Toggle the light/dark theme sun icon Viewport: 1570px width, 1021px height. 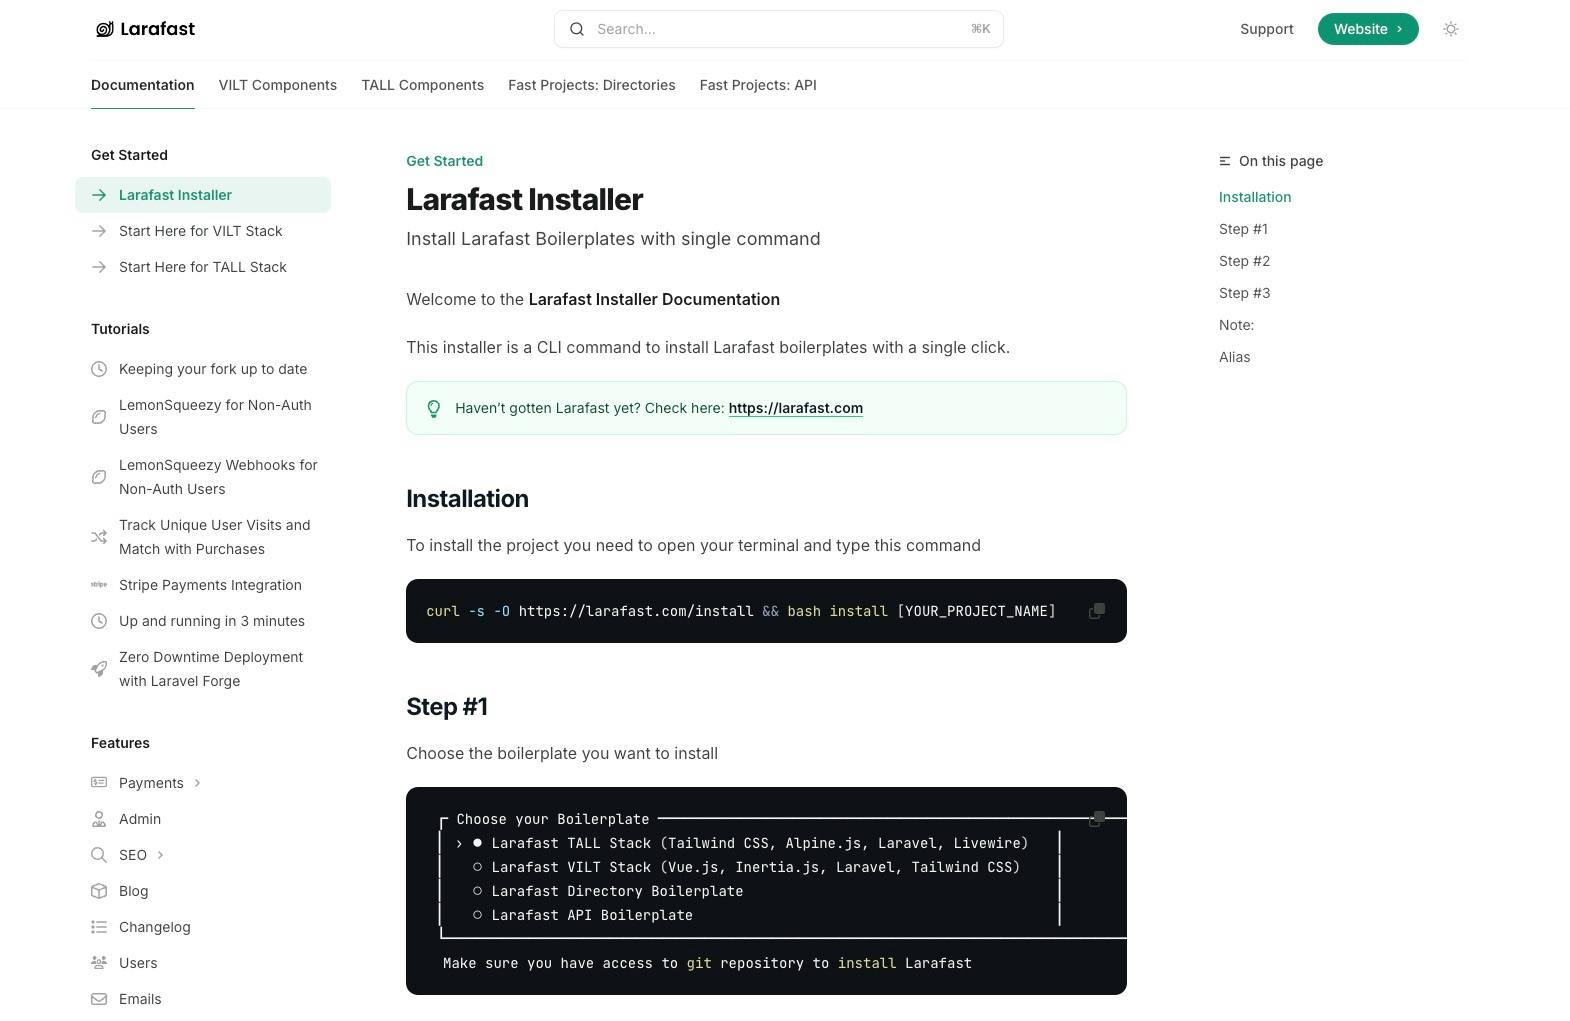tap(1451, 29)
